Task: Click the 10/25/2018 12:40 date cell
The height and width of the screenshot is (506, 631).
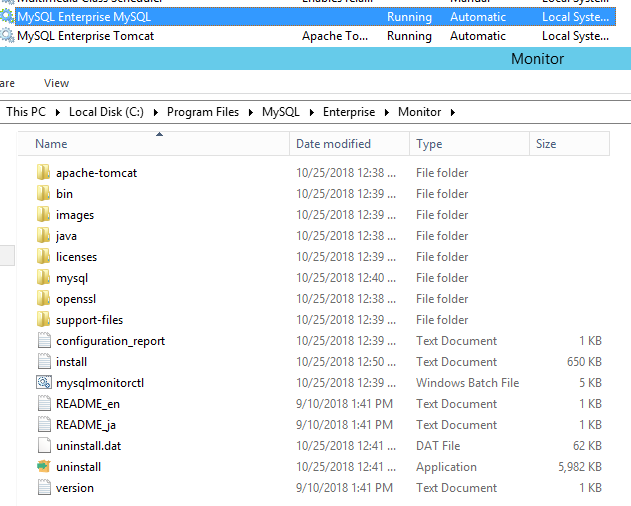Action: coord(346,277)
